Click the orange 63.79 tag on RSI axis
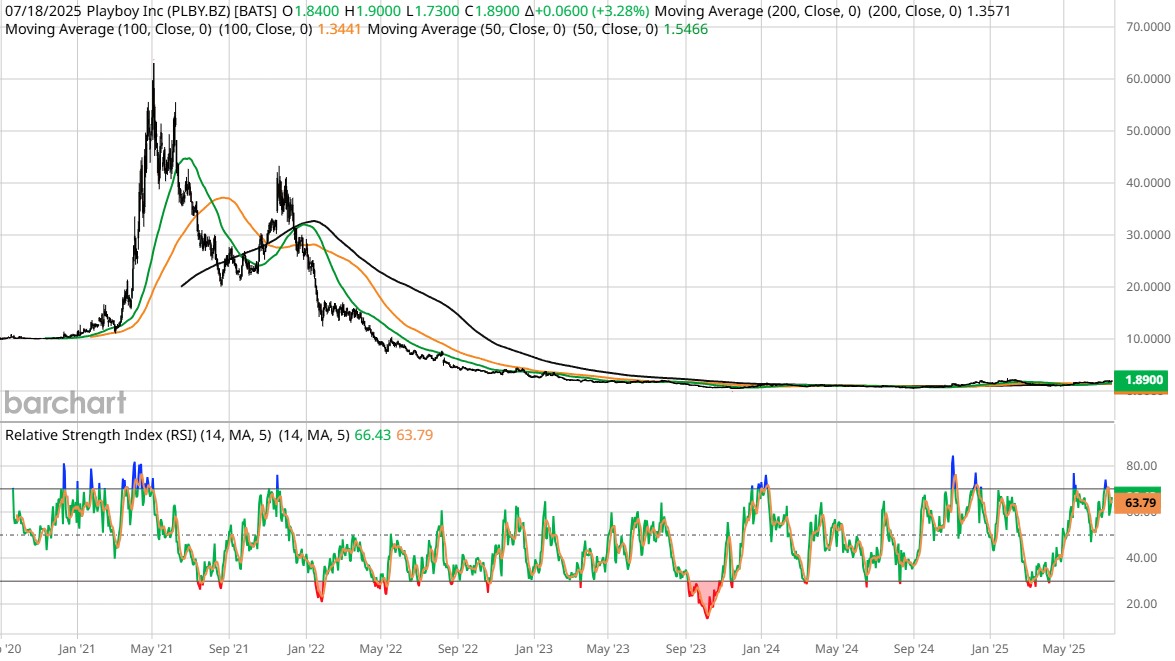The width and height of the screenshot is (1175, 661). (x=1138, y=503)
